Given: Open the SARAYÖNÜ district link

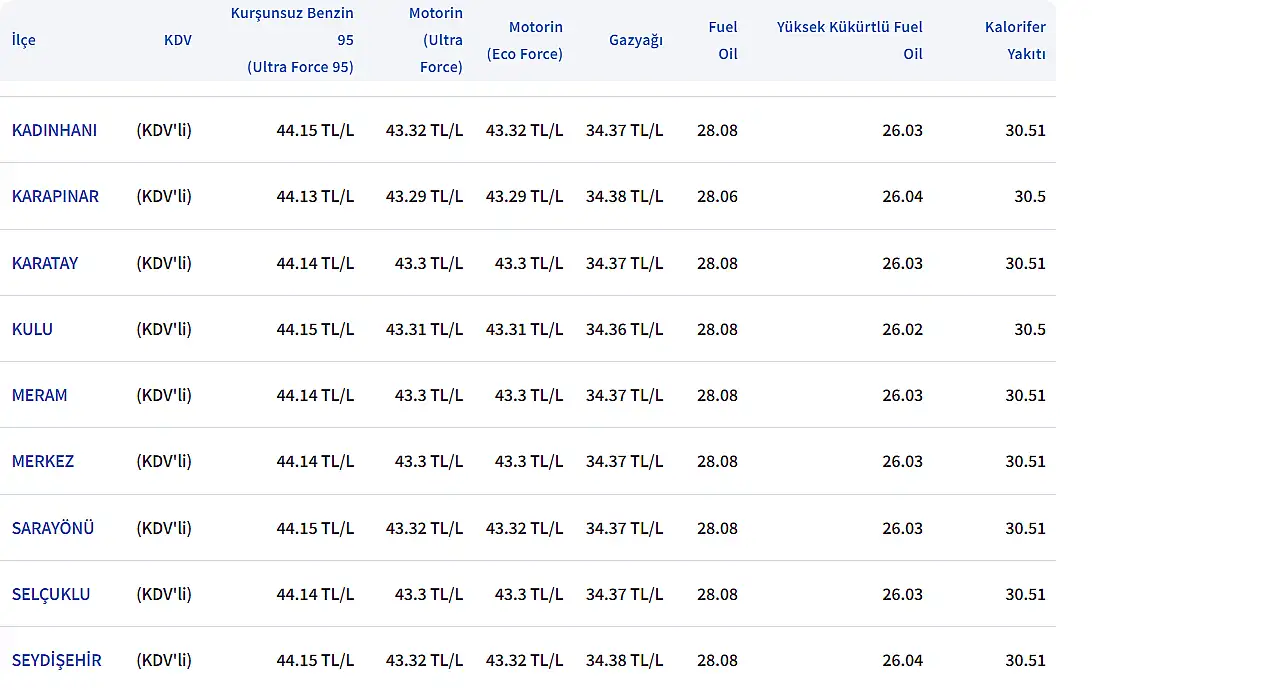Looking at the screenshot, I should tap(53, 528).
